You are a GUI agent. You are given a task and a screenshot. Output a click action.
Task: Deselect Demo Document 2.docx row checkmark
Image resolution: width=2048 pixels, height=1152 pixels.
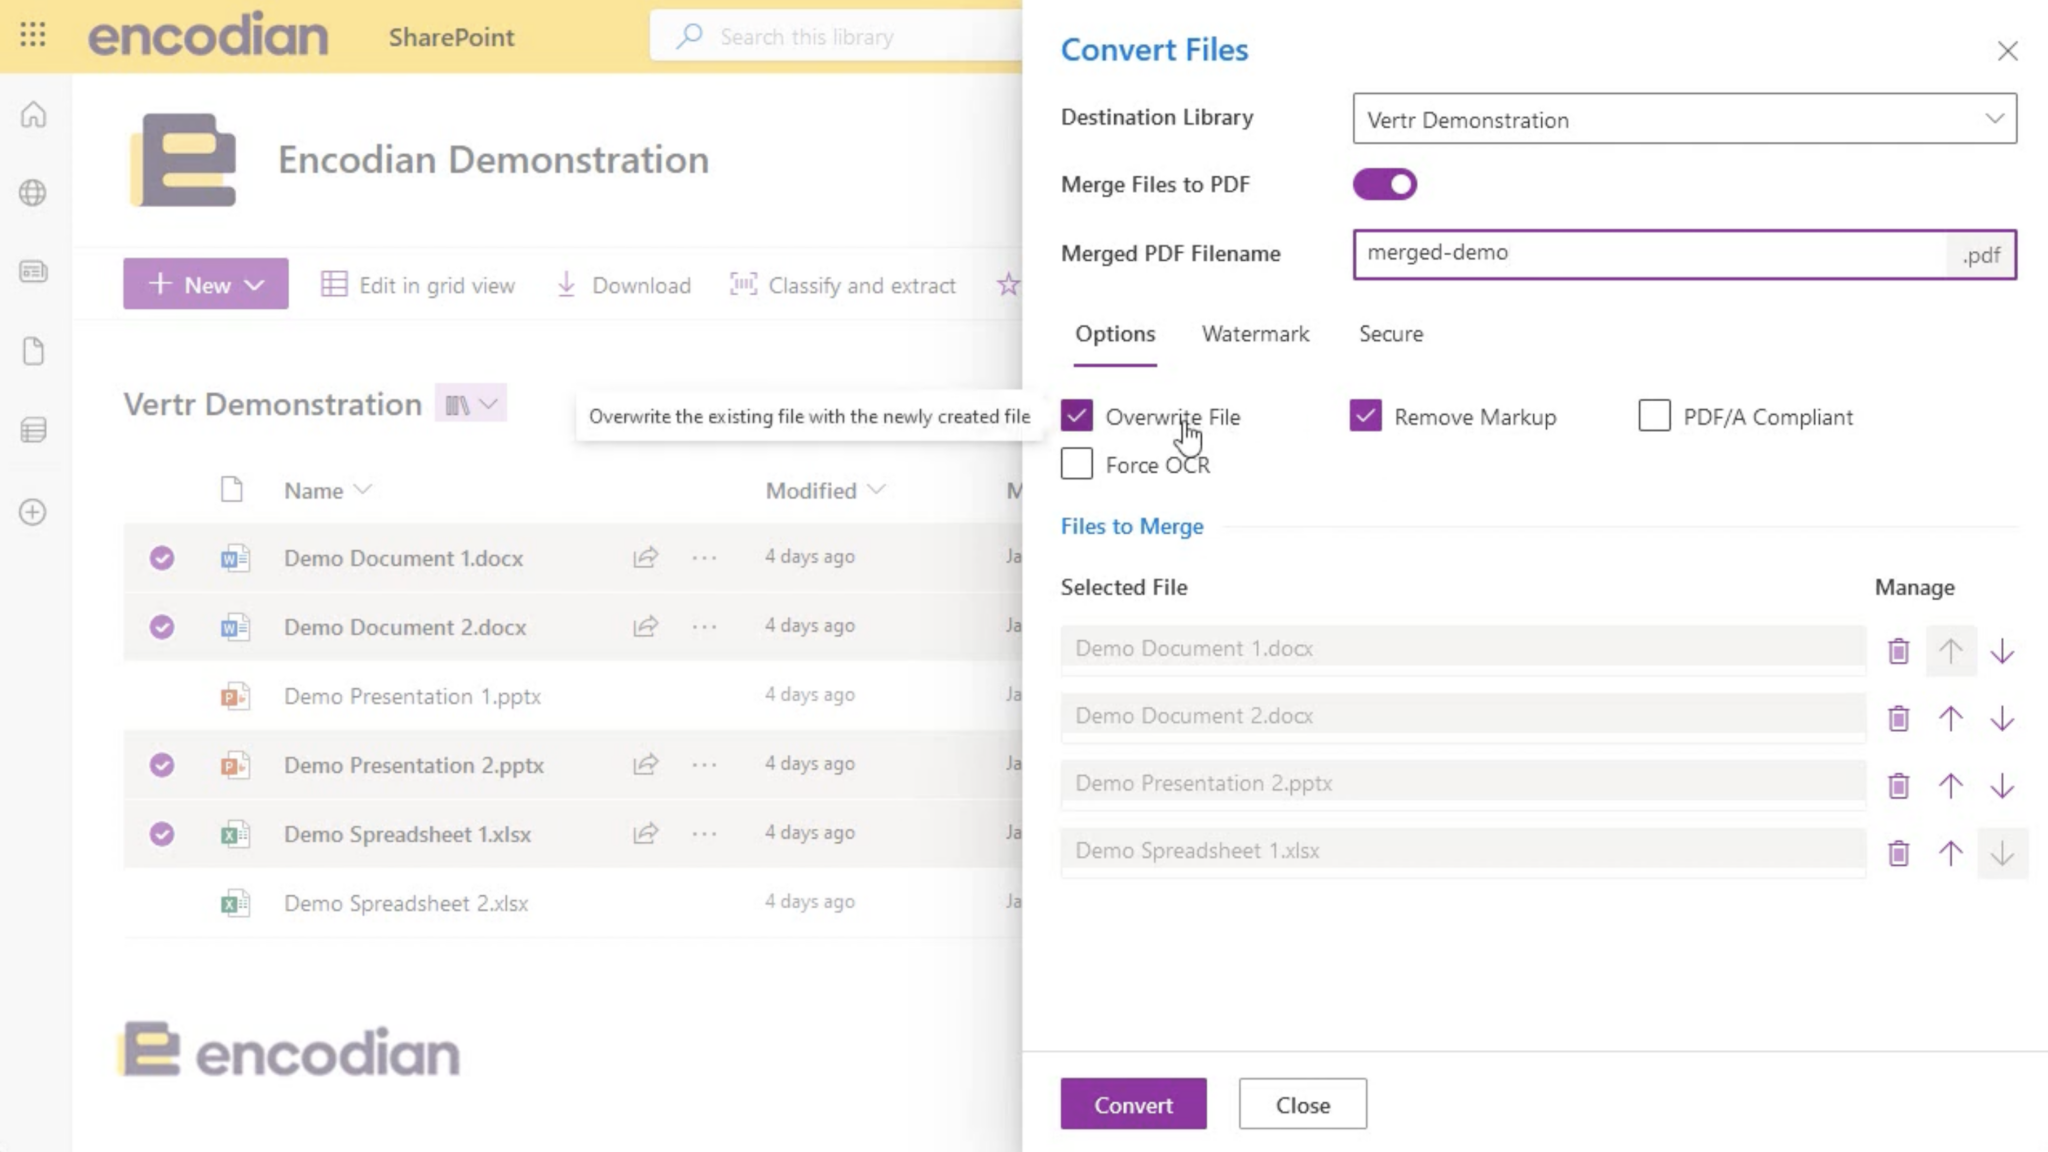point(162,627)
